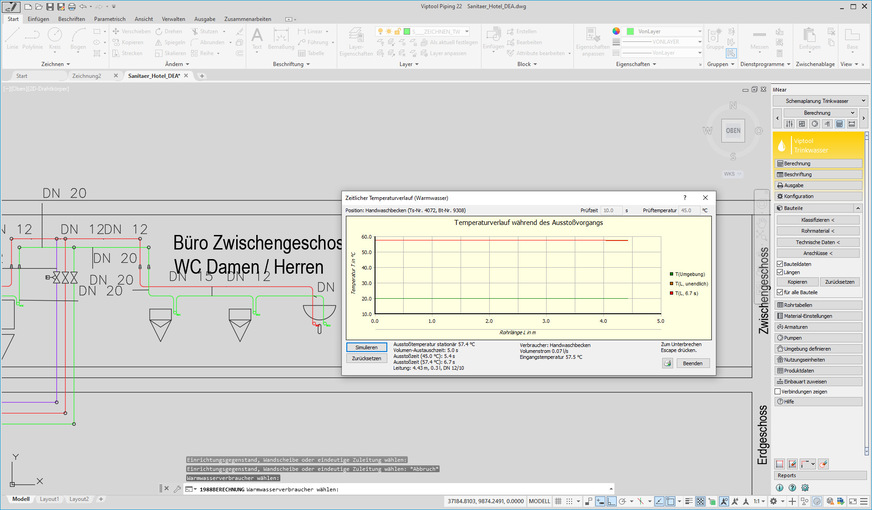Click the ViewCube OBEN face
Image resolution: width=872 pixels, height=510 pixels.
[733, 131]
